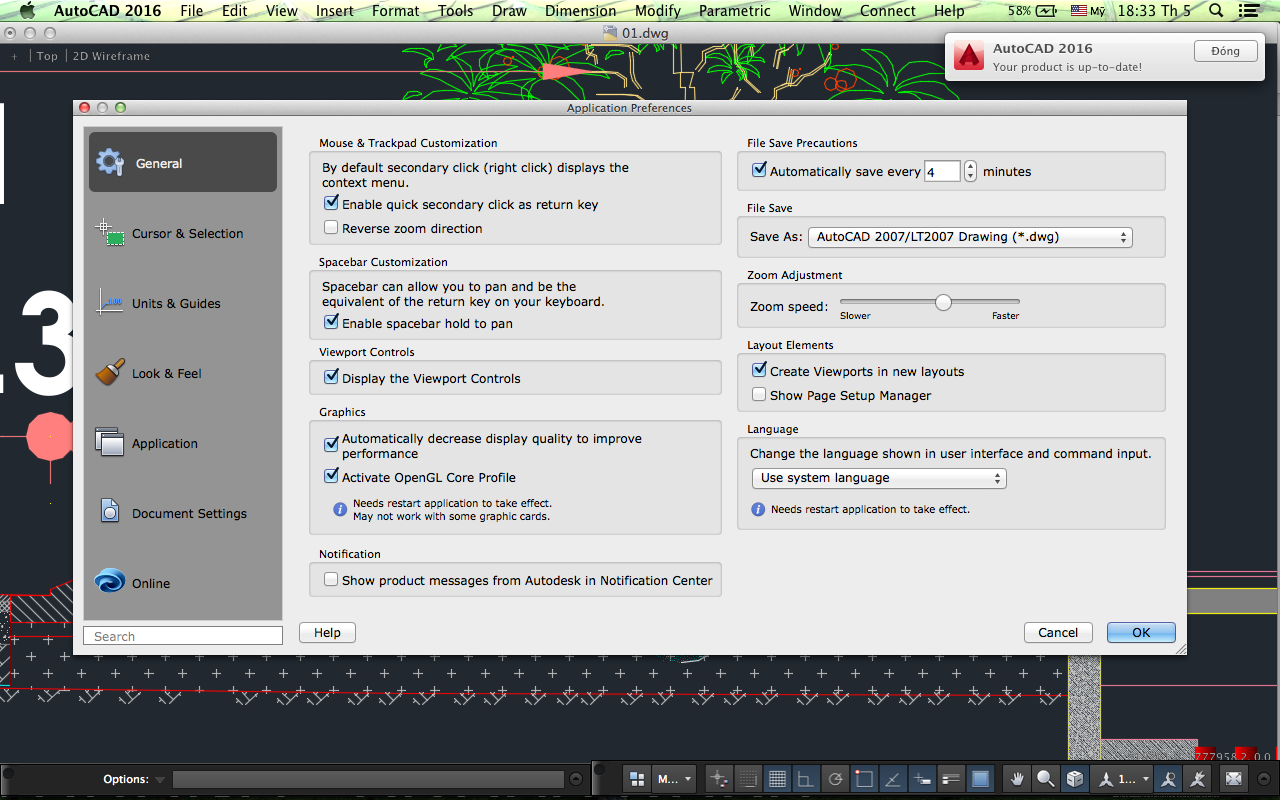The image size is (1280, 800).
Task: Click the autosave minutes stepper arrows
Action: click(970, 171)
